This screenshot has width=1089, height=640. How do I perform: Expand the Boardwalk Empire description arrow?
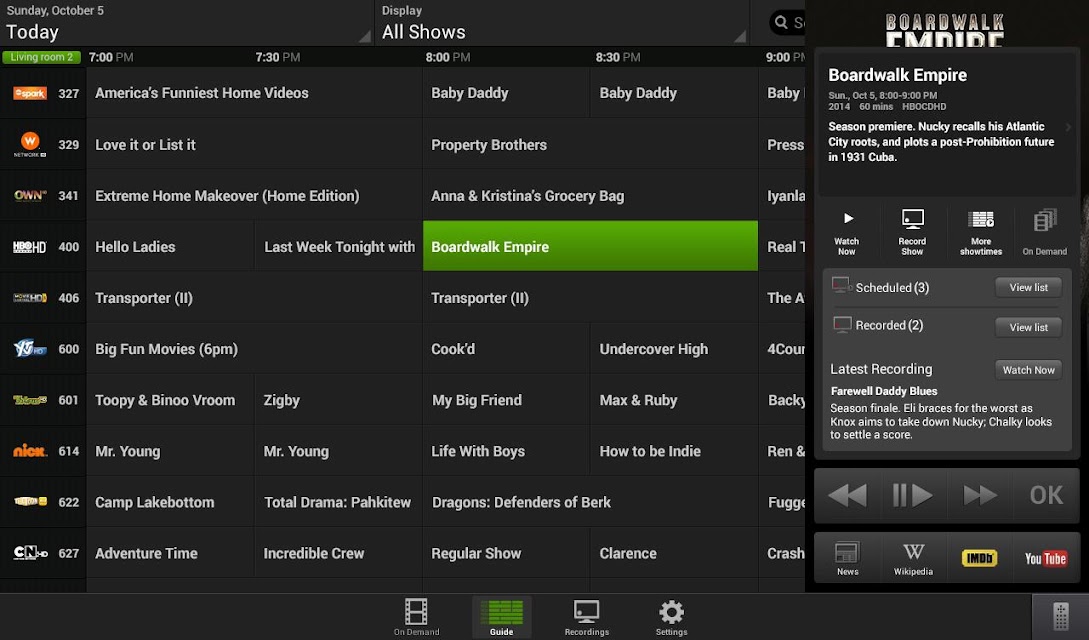(x=1068, y=127)
